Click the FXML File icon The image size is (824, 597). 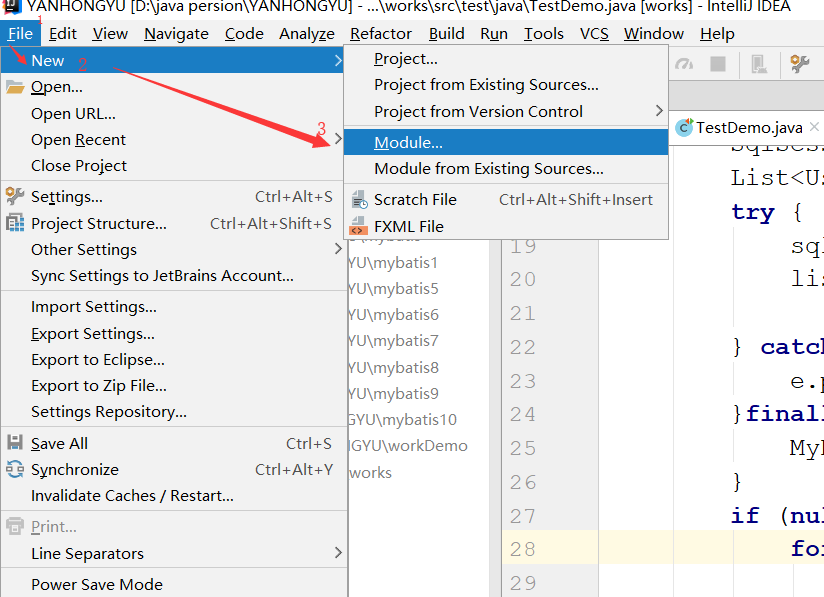[357, 227]
